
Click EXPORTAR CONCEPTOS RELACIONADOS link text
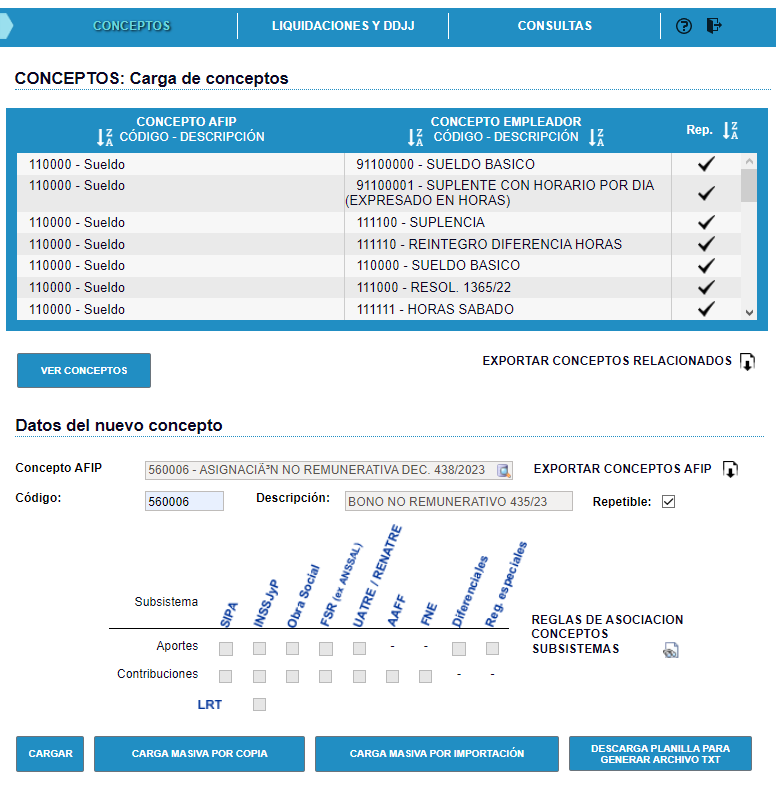pyautogui.click(x=607, y=361)
